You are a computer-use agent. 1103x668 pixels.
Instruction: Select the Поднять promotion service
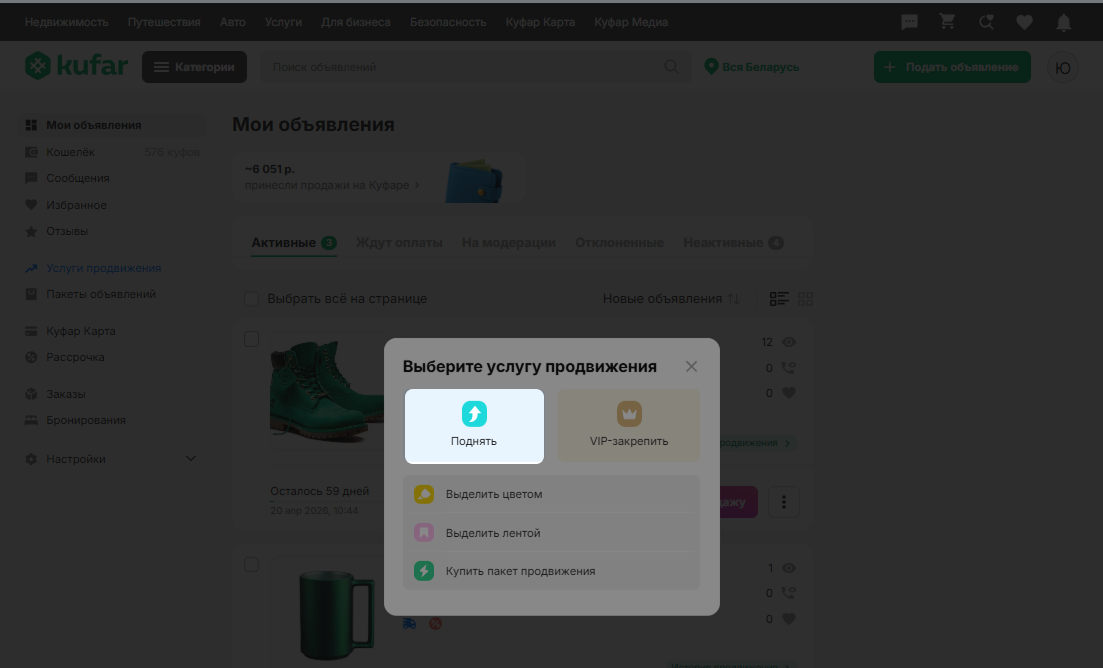[x=474, y=426]
